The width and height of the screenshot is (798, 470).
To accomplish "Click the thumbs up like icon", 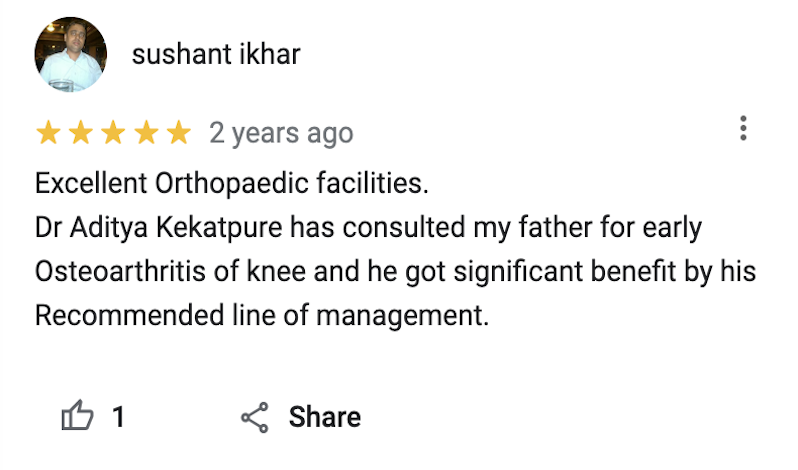I will (x=77, y=416).
